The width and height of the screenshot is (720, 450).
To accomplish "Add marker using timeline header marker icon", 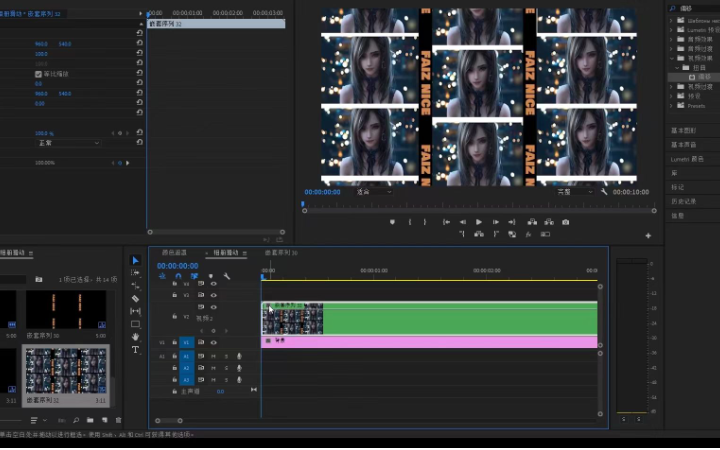I will pyautogui.click(x=211, y=276).
